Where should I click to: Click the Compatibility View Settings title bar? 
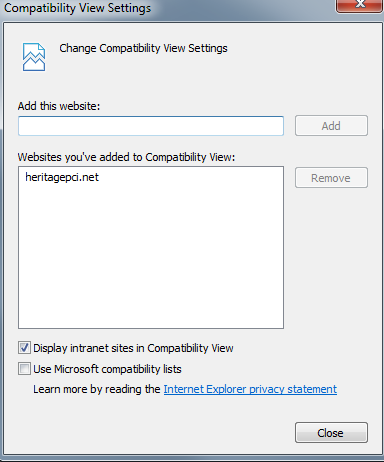pyautogui.click(x=167, y=8)
